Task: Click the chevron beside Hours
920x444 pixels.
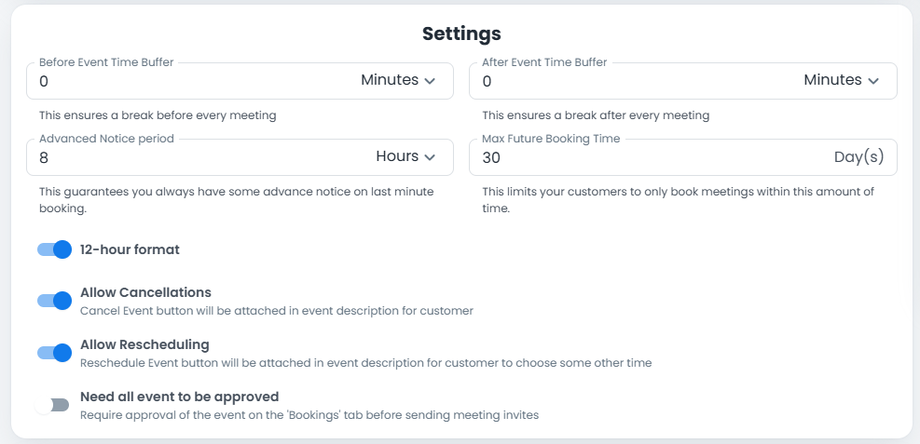Action: click(x=430, y=158)
